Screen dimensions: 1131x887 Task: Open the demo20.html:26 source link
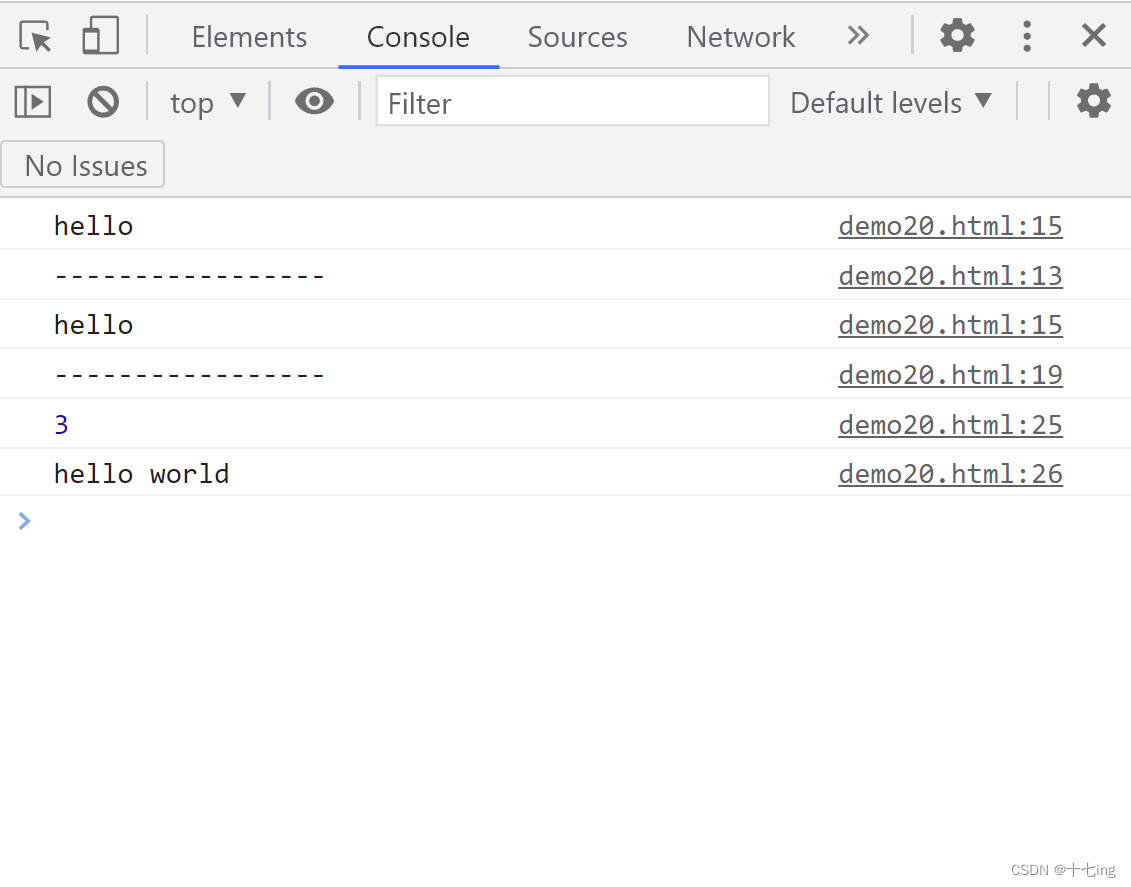pos(950,474)
